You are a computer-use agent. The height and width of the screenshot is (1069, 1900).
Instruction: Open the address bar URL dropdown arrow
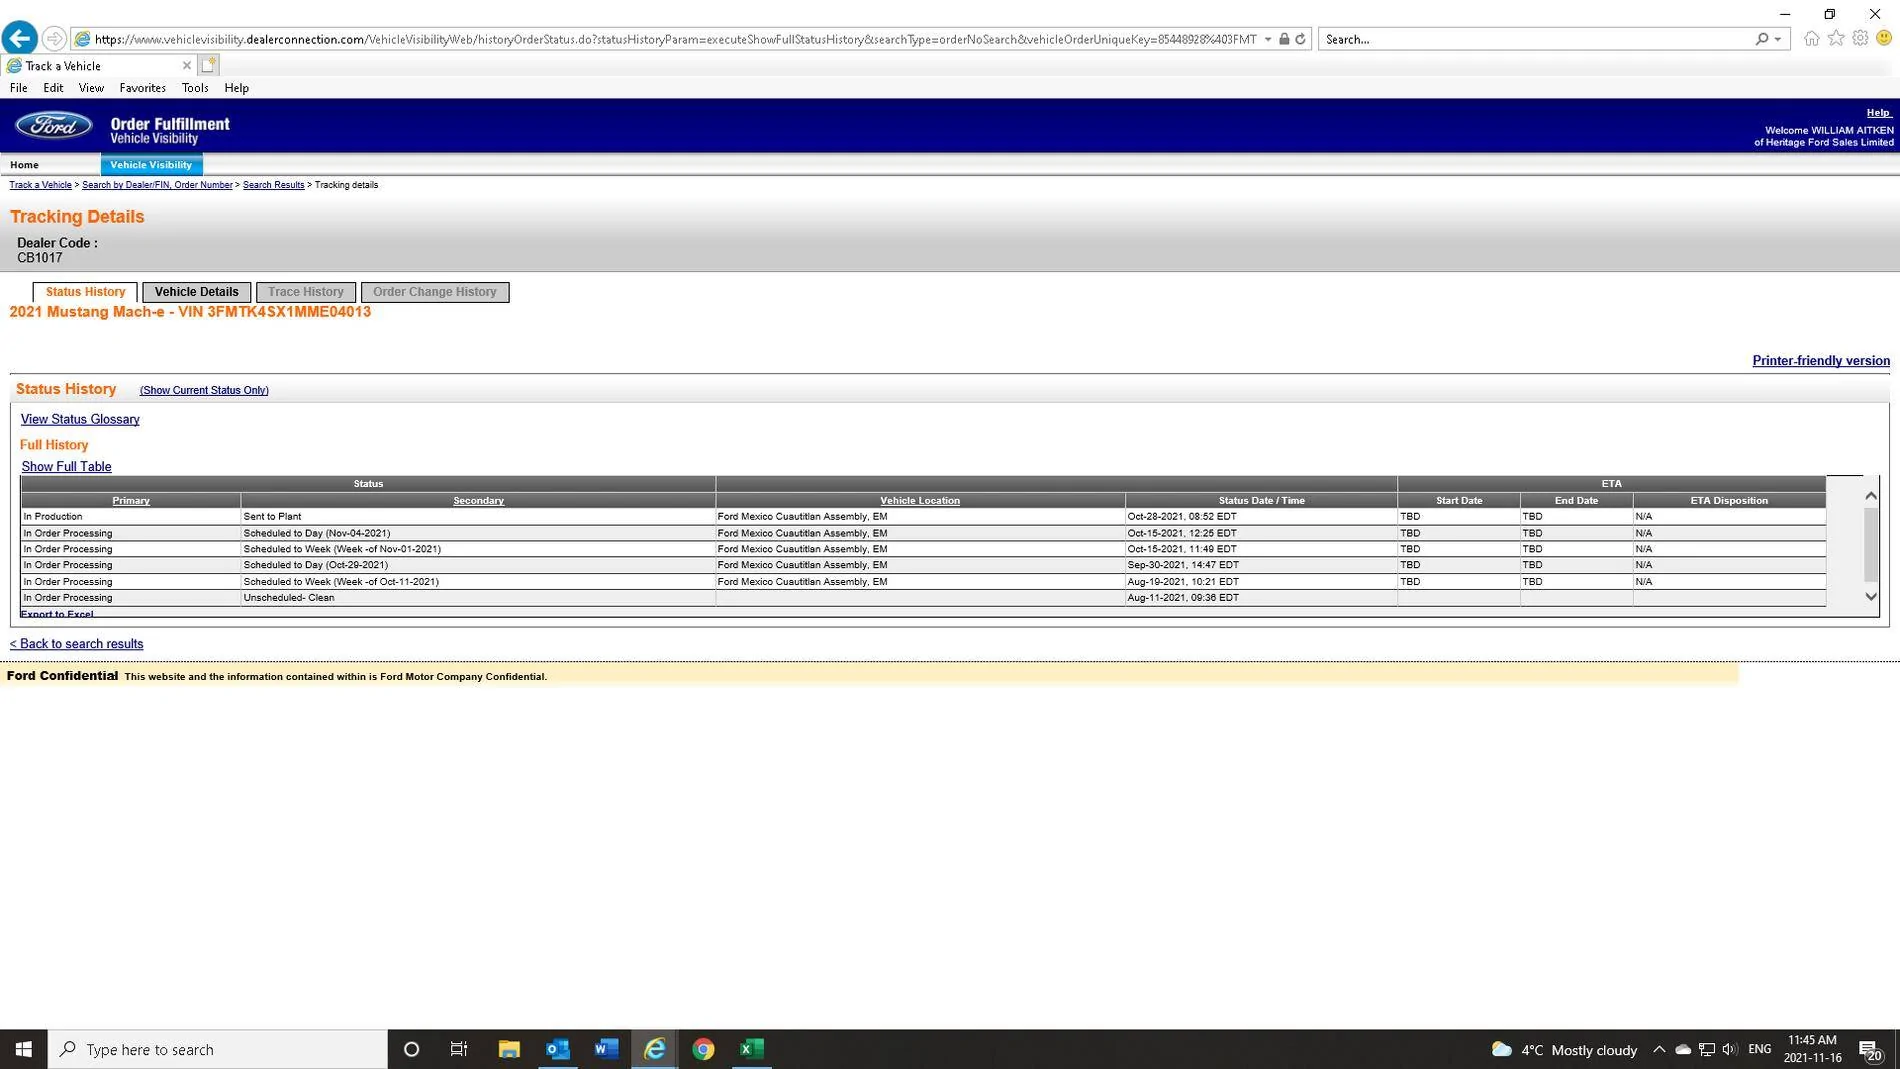1268,39
